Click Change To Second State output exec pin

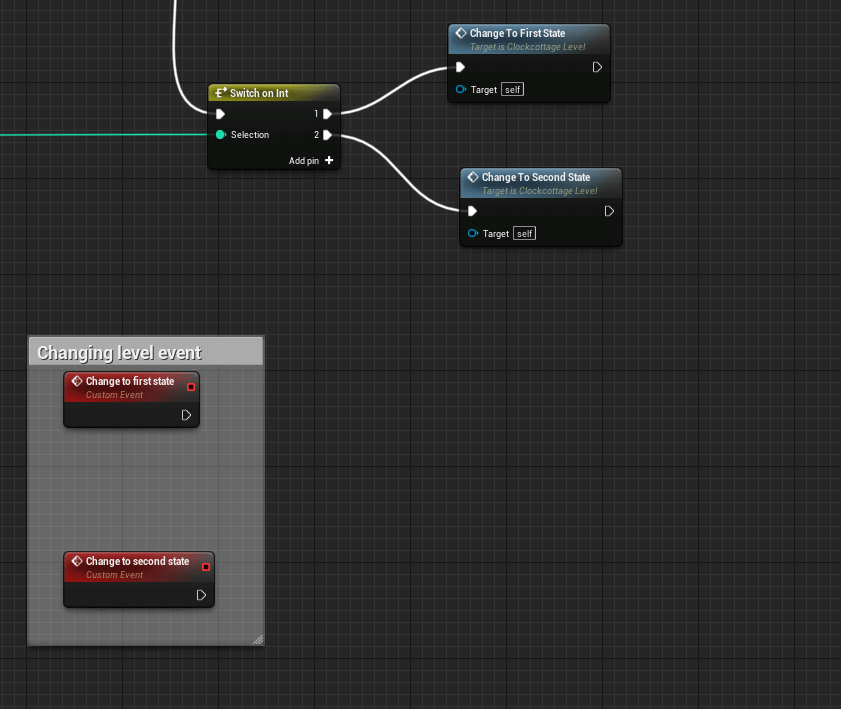click(x=609, y=211)
